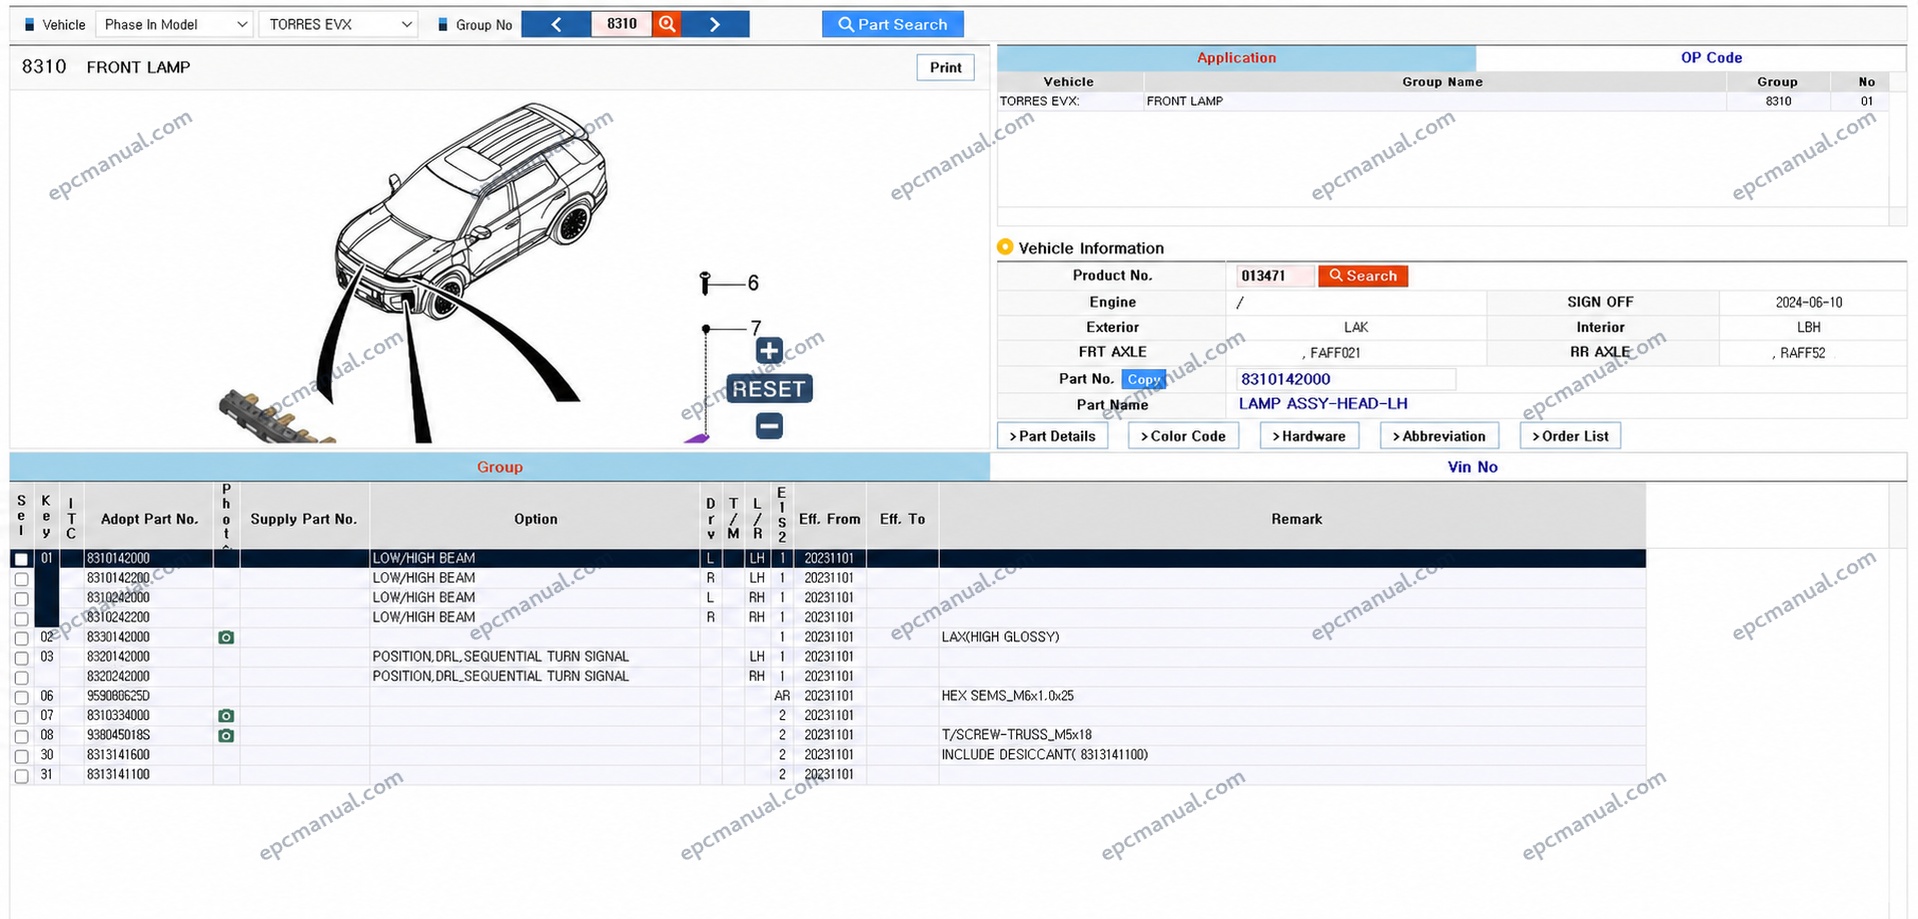Open photo icon for part 8330142000
This screenshot has width=1918, height=919.
(226, 637)
